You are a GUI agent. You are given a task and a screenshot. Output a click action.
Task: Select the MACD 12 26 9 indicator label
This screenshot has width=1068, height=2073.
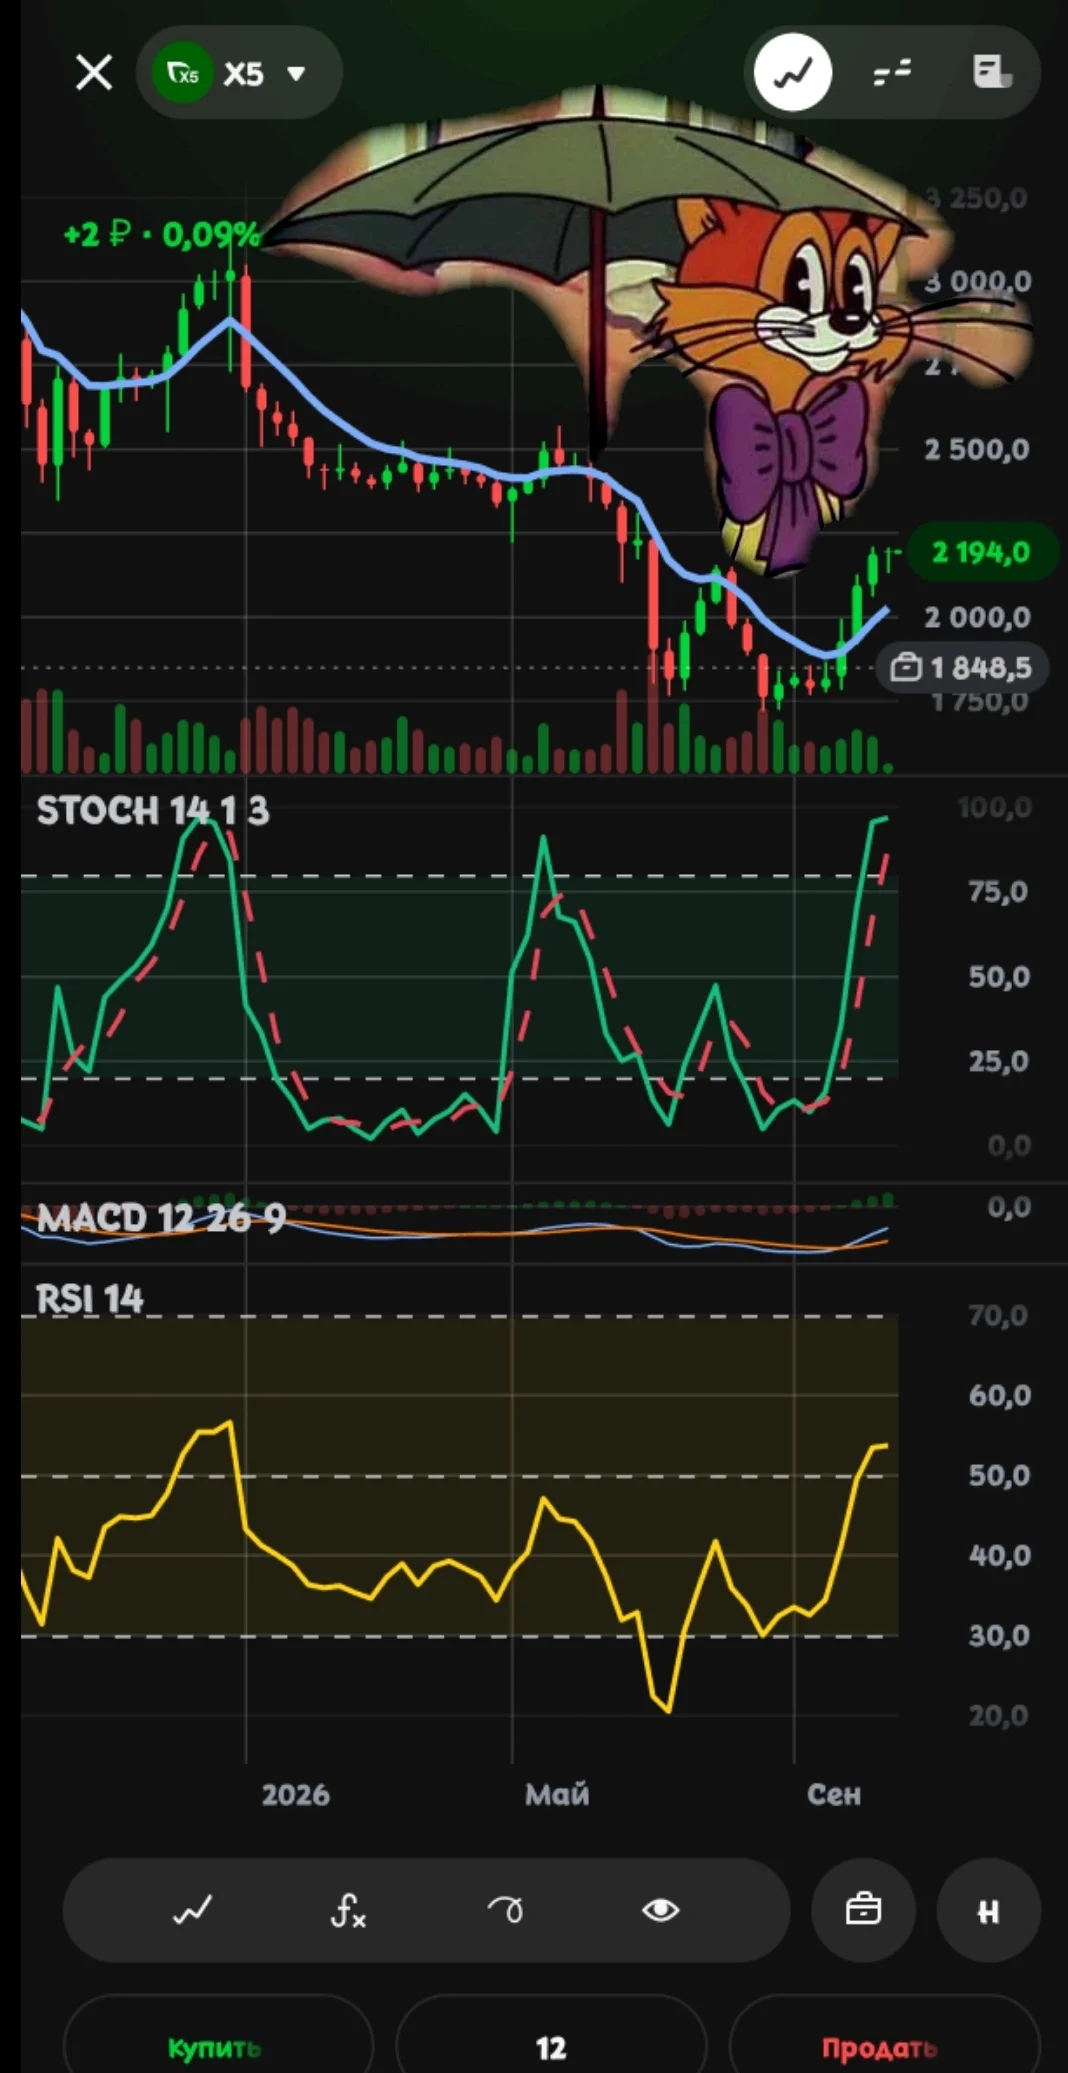click(x=161, y=1218)
